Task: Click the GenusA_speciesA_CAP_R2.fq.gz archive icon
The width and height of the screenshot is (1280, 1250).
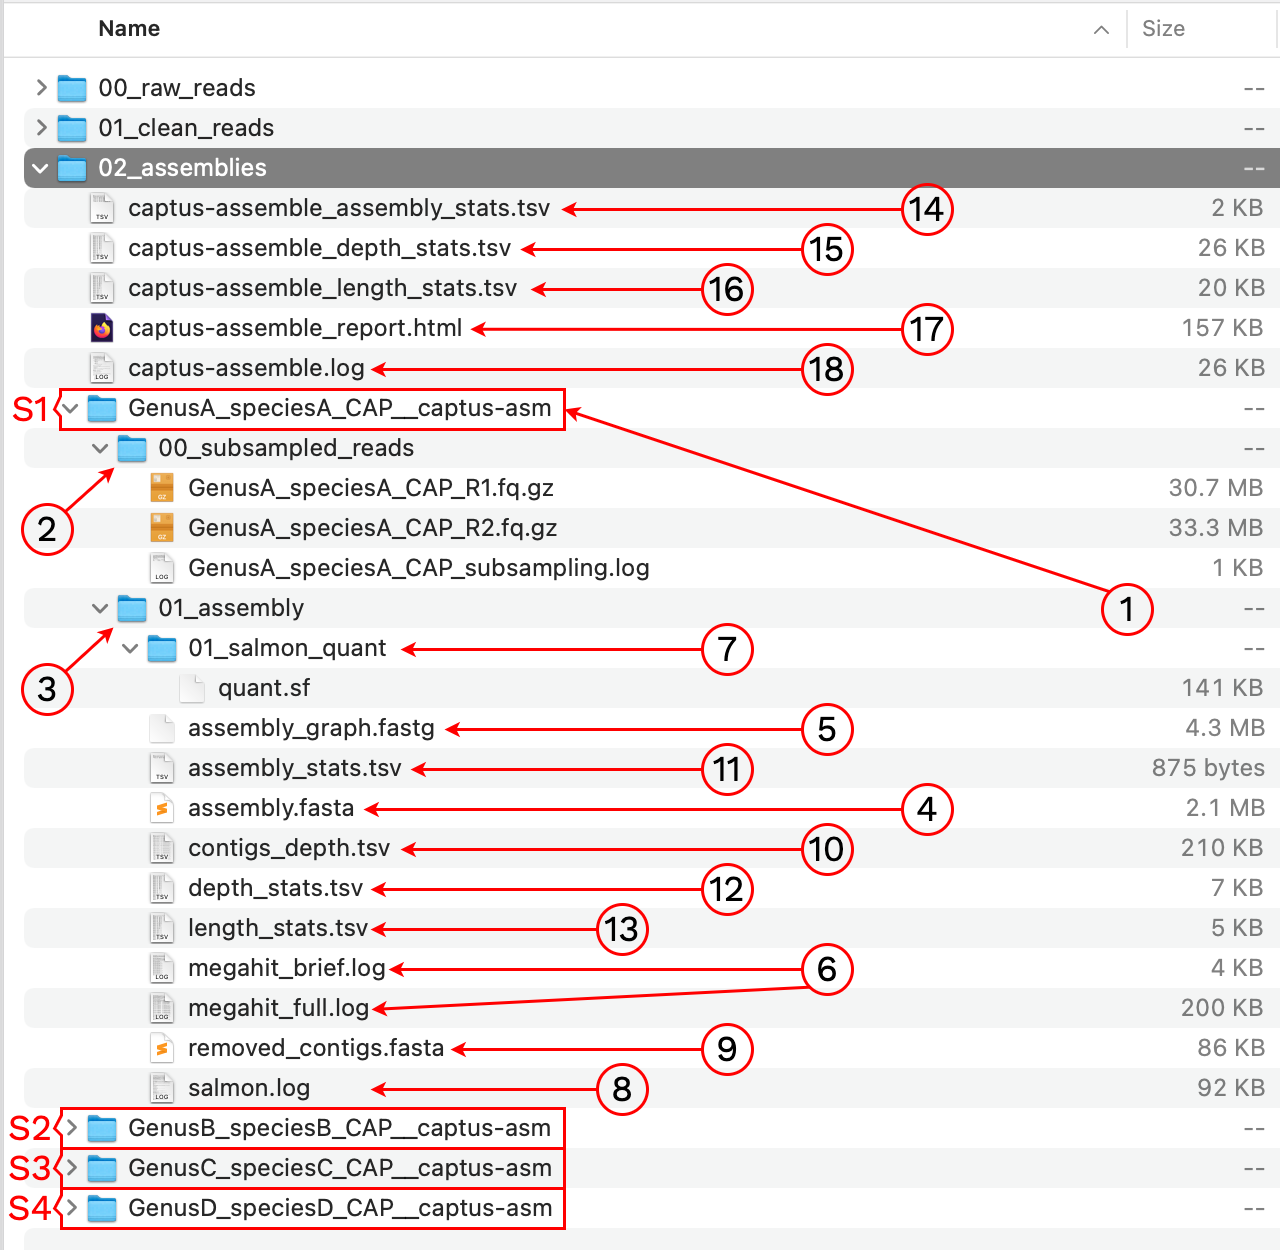Action: (162, 528)
